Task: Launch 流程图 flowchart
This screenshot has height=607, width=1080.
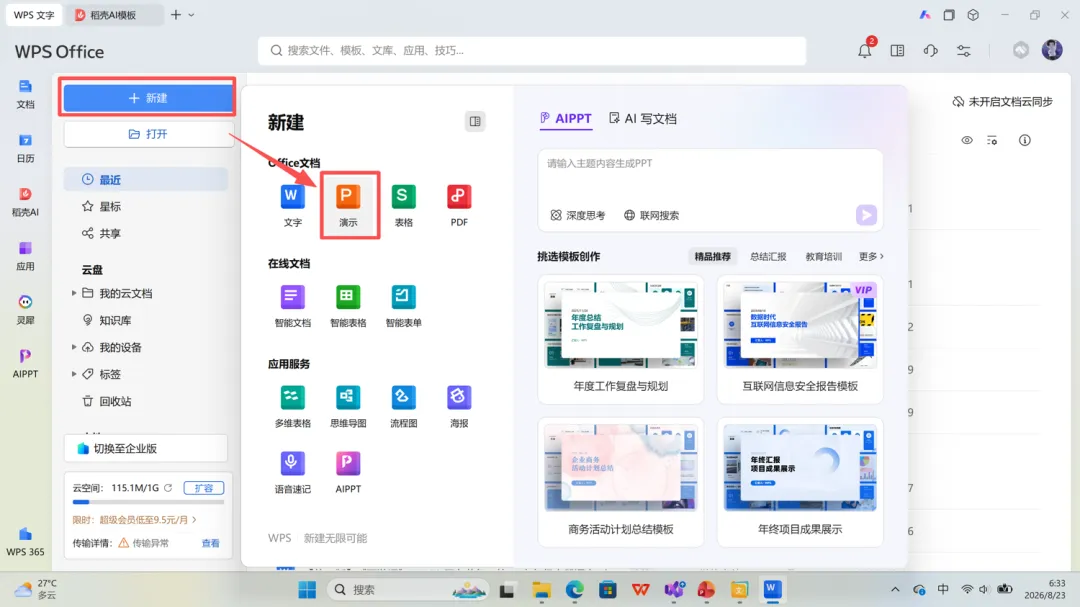Action: pyautogui.click(x=404, y=407)
